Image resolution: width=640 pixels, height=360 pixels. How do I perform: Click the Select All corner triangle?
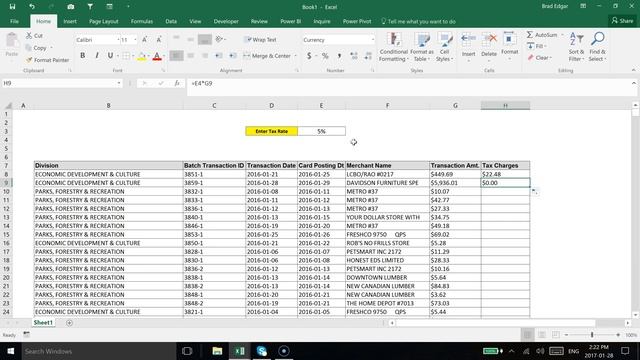point(8,105)
